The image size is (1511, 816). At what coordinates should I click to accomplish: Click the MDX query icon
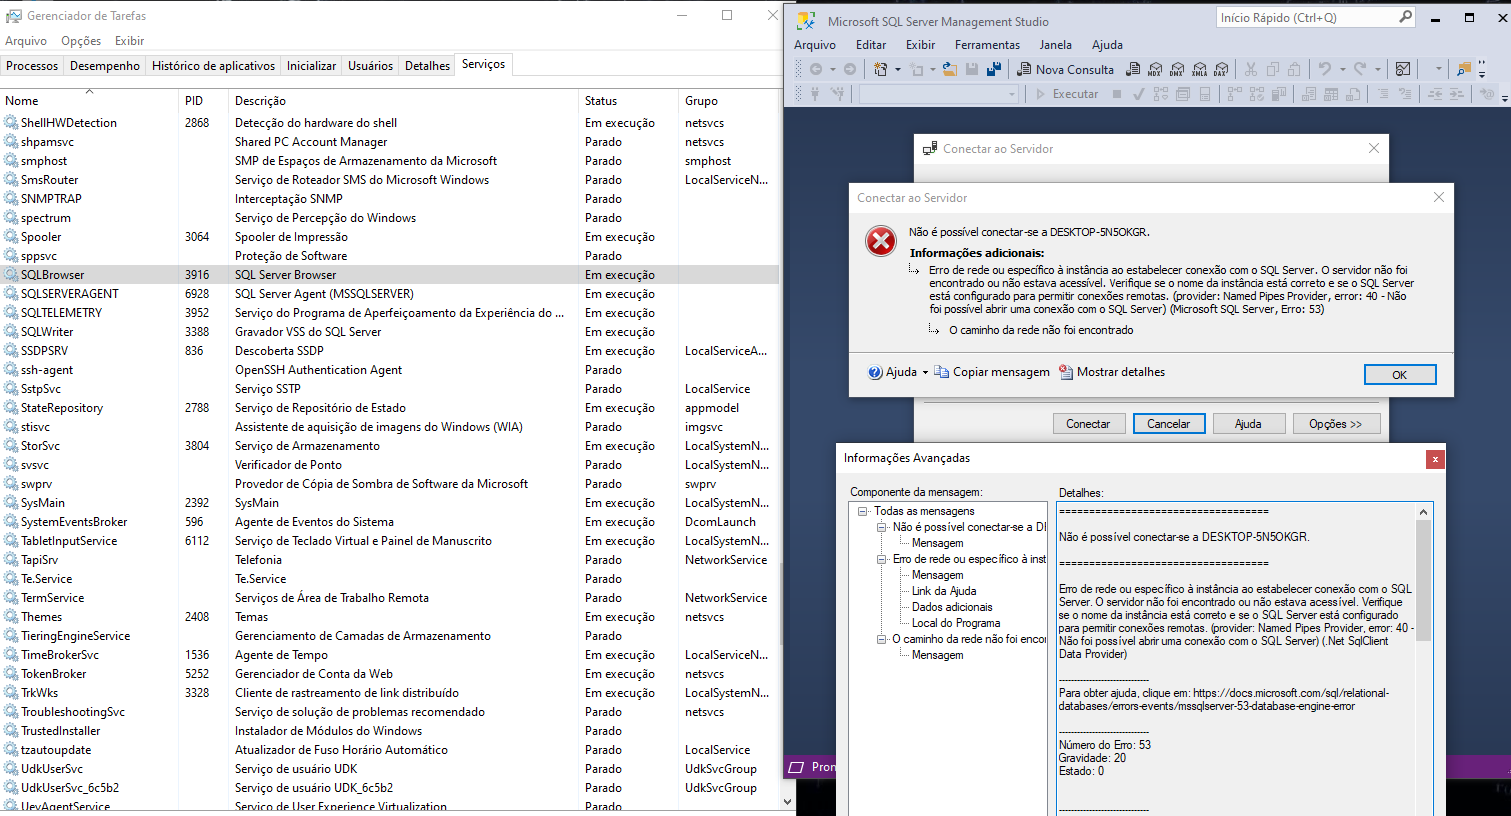[1155, 69]
